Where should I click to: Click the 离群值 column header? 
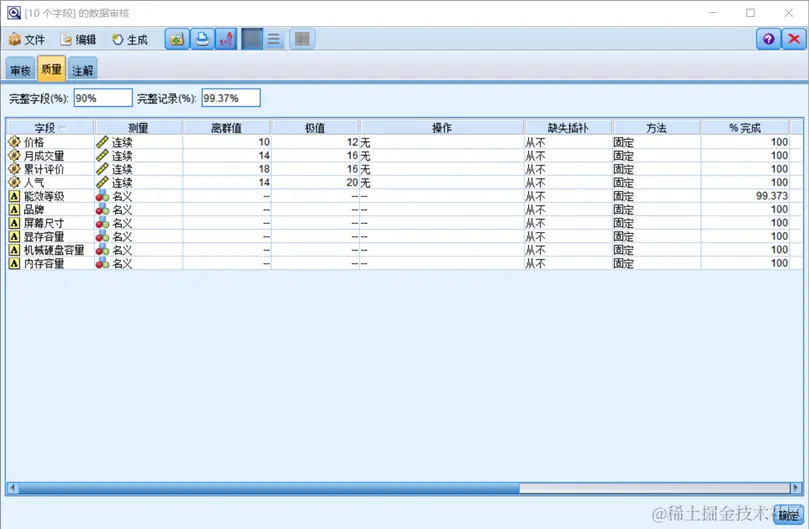tap(226, 127)
